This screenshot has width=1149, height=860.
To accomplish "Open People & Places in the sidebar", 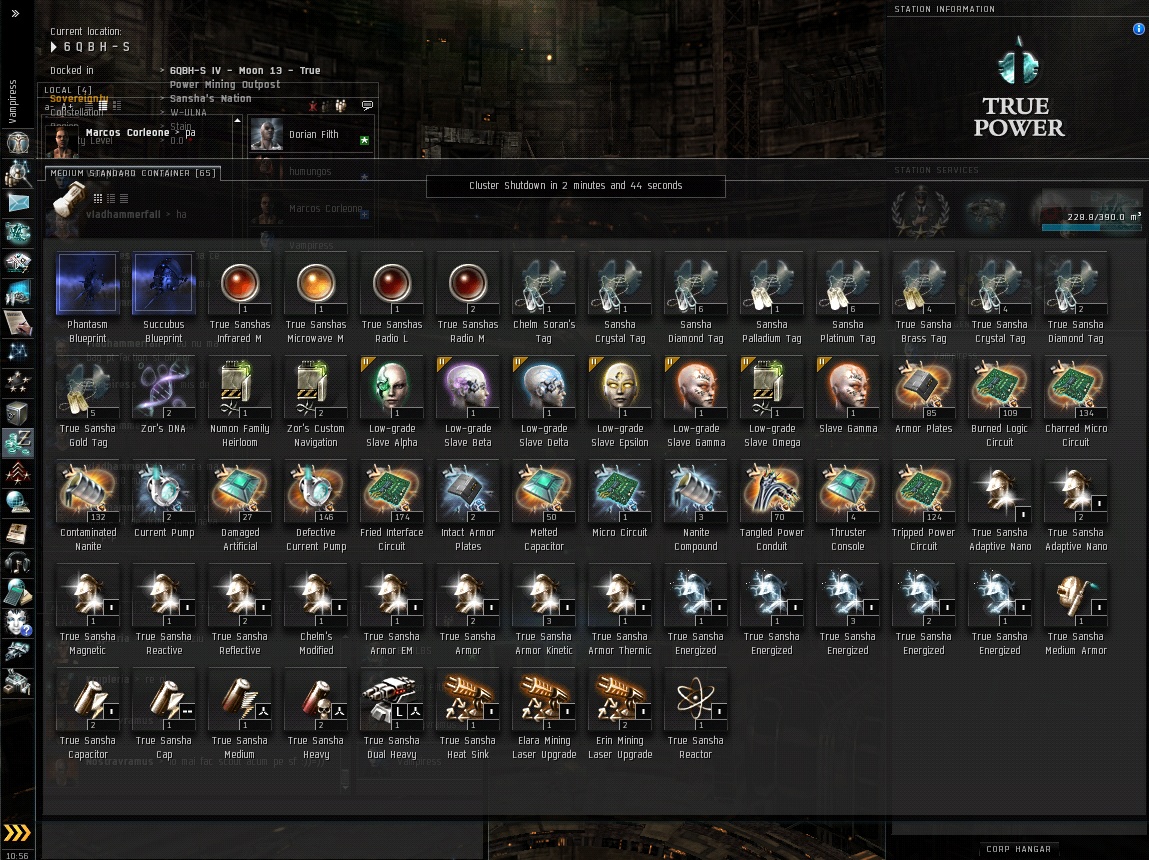I will click(18, 174).
